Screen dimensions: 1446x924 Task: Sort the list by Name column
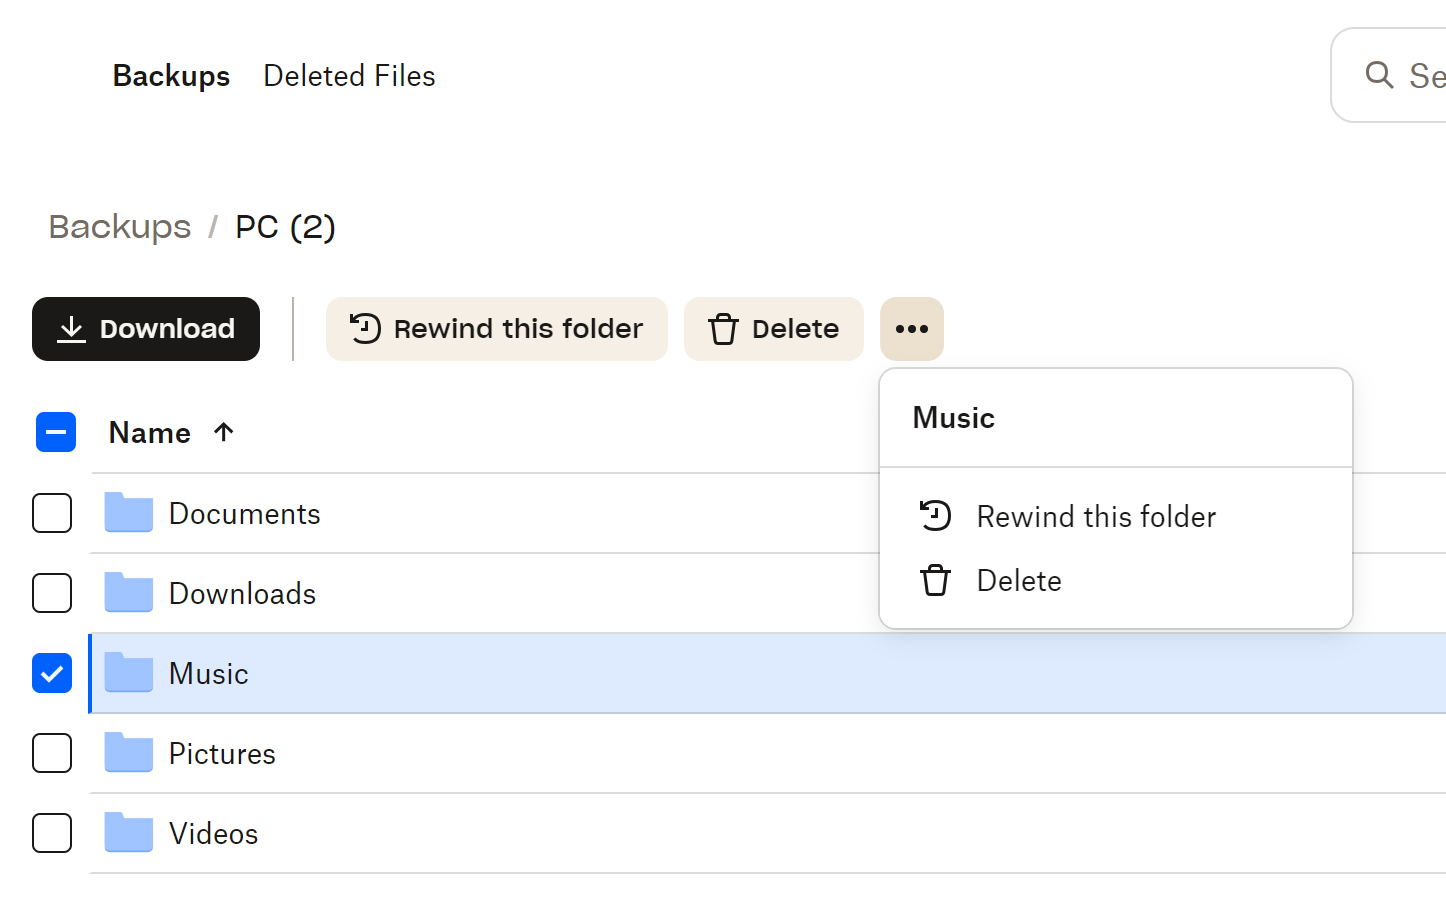click(150, 433)
